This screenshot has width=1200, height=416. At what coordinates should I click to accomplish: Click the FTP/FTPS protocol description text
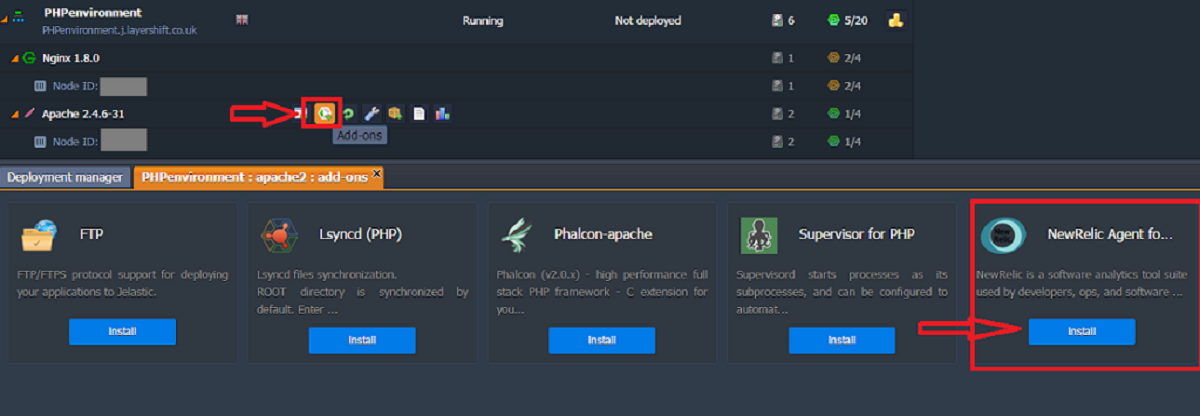click(124, 283)
